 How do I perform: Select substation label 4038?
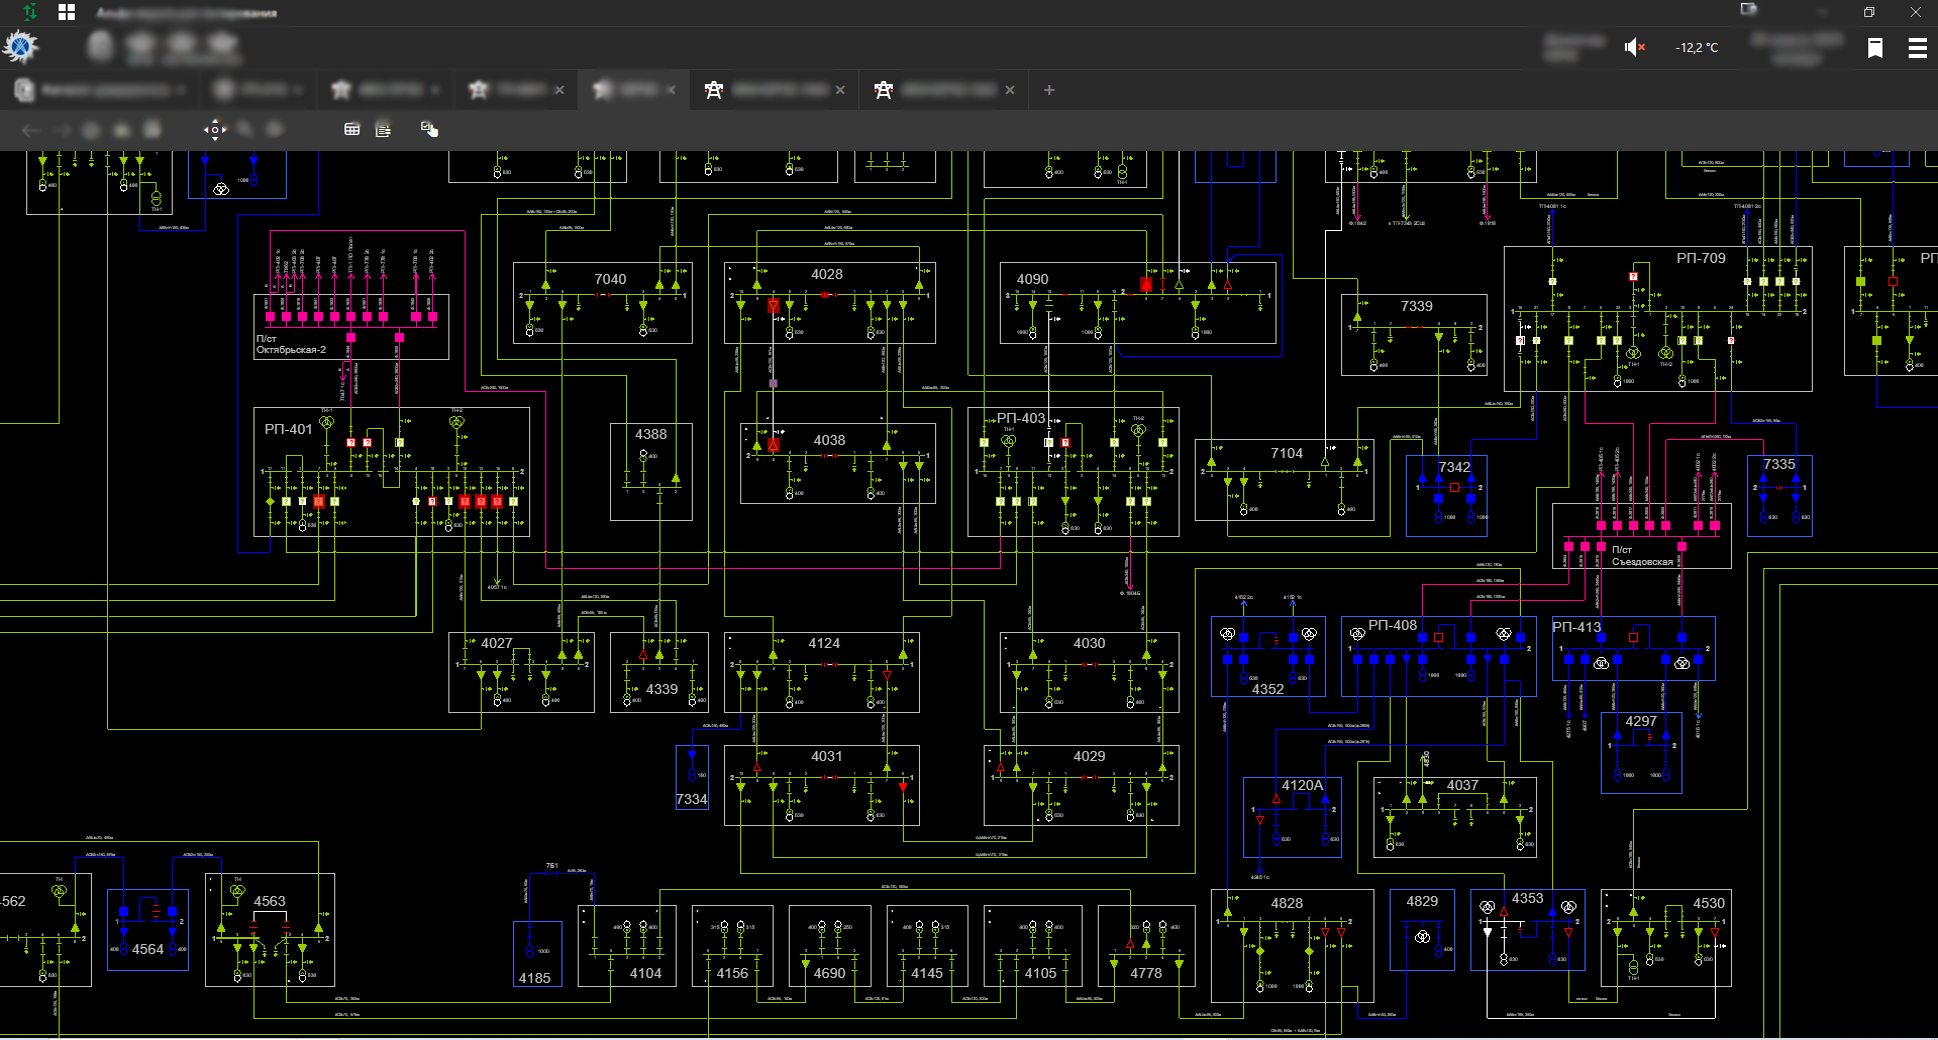click(829, 440)
